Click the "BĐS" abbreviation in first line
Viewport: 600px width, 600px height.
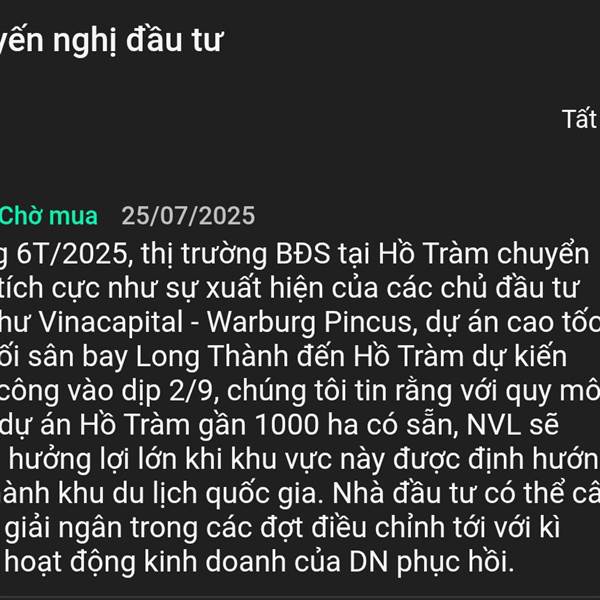pyautogui.click(x=303, y=254)
